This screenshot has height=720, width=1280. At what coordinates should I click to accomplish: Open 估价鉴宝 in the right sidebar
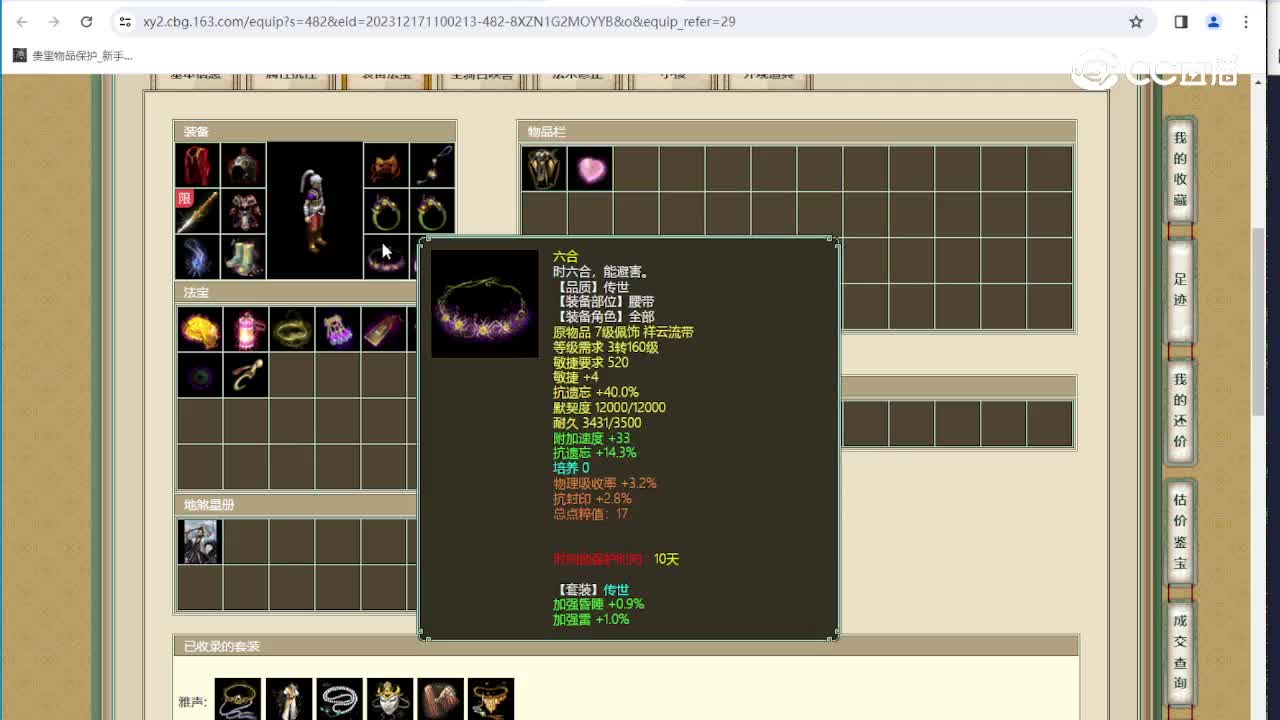pyautogui.click(x=1181, y=532)
